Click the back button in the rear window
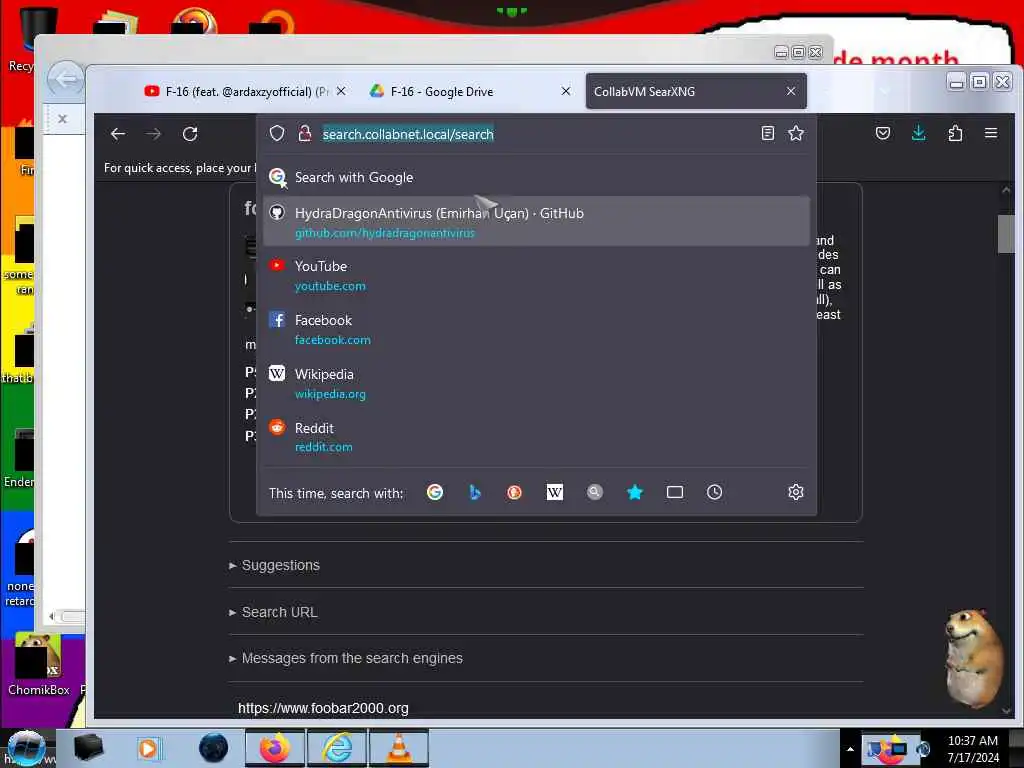This screenshot has width=1024, height=768. pos(65,80)
